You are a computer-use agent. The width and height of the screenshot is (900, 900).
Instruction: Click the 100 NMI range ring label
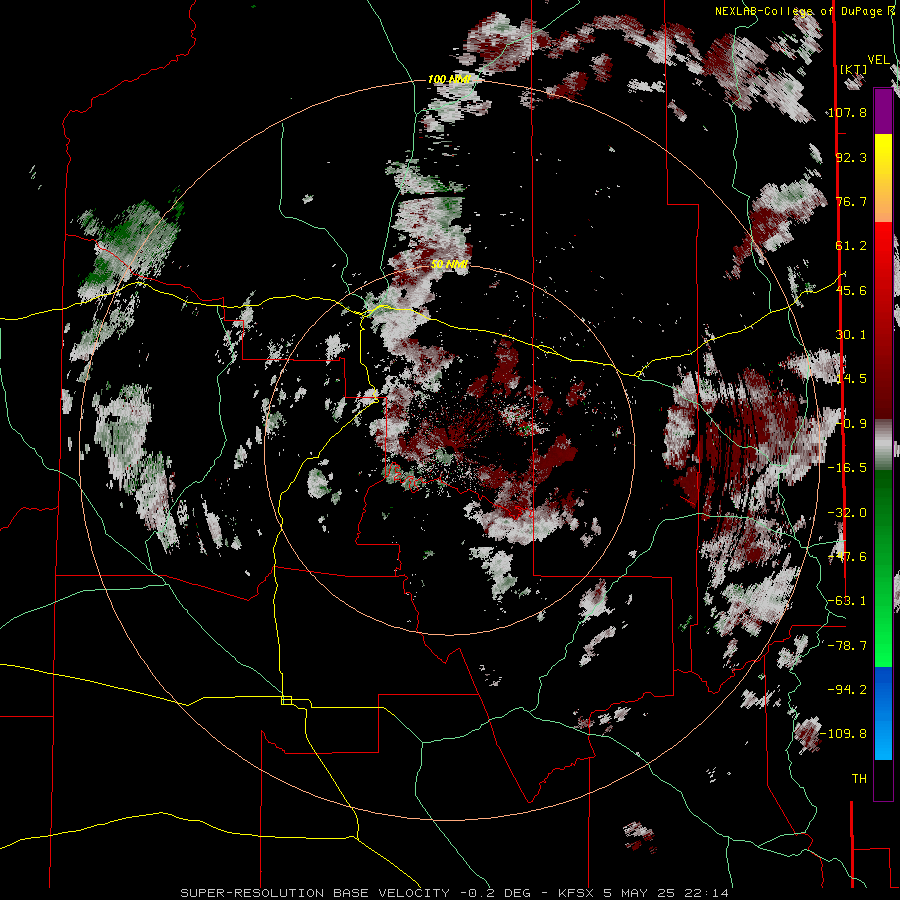(449, 79)
